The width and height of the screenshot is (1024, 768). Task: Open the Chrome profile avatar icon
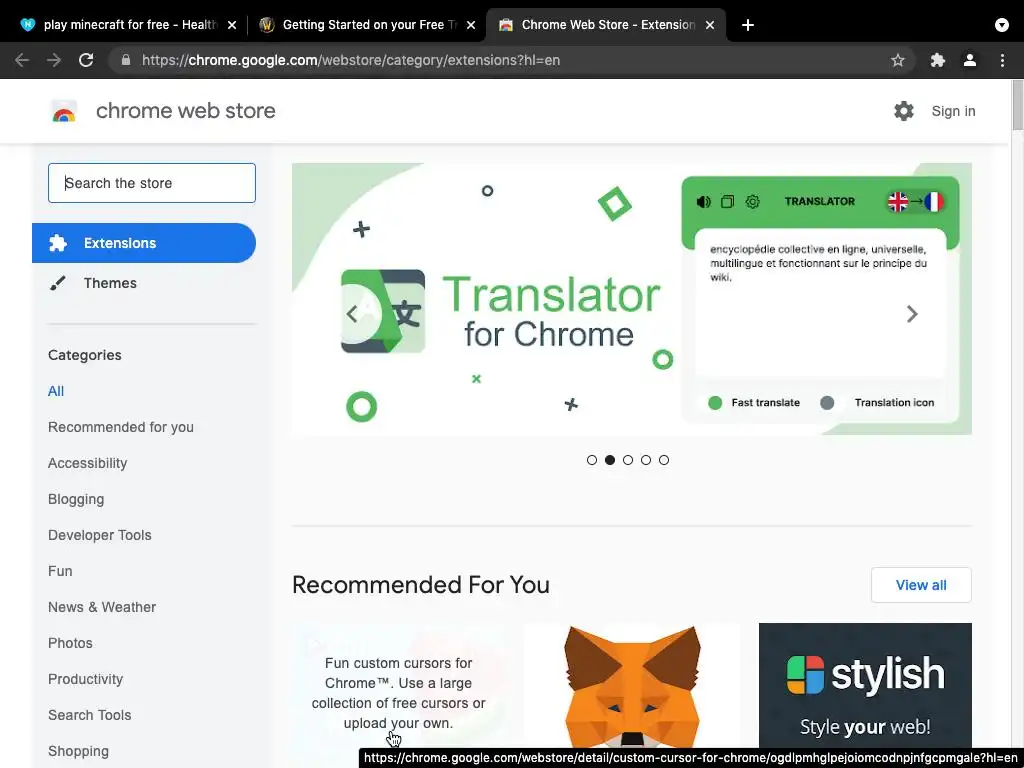970,60
